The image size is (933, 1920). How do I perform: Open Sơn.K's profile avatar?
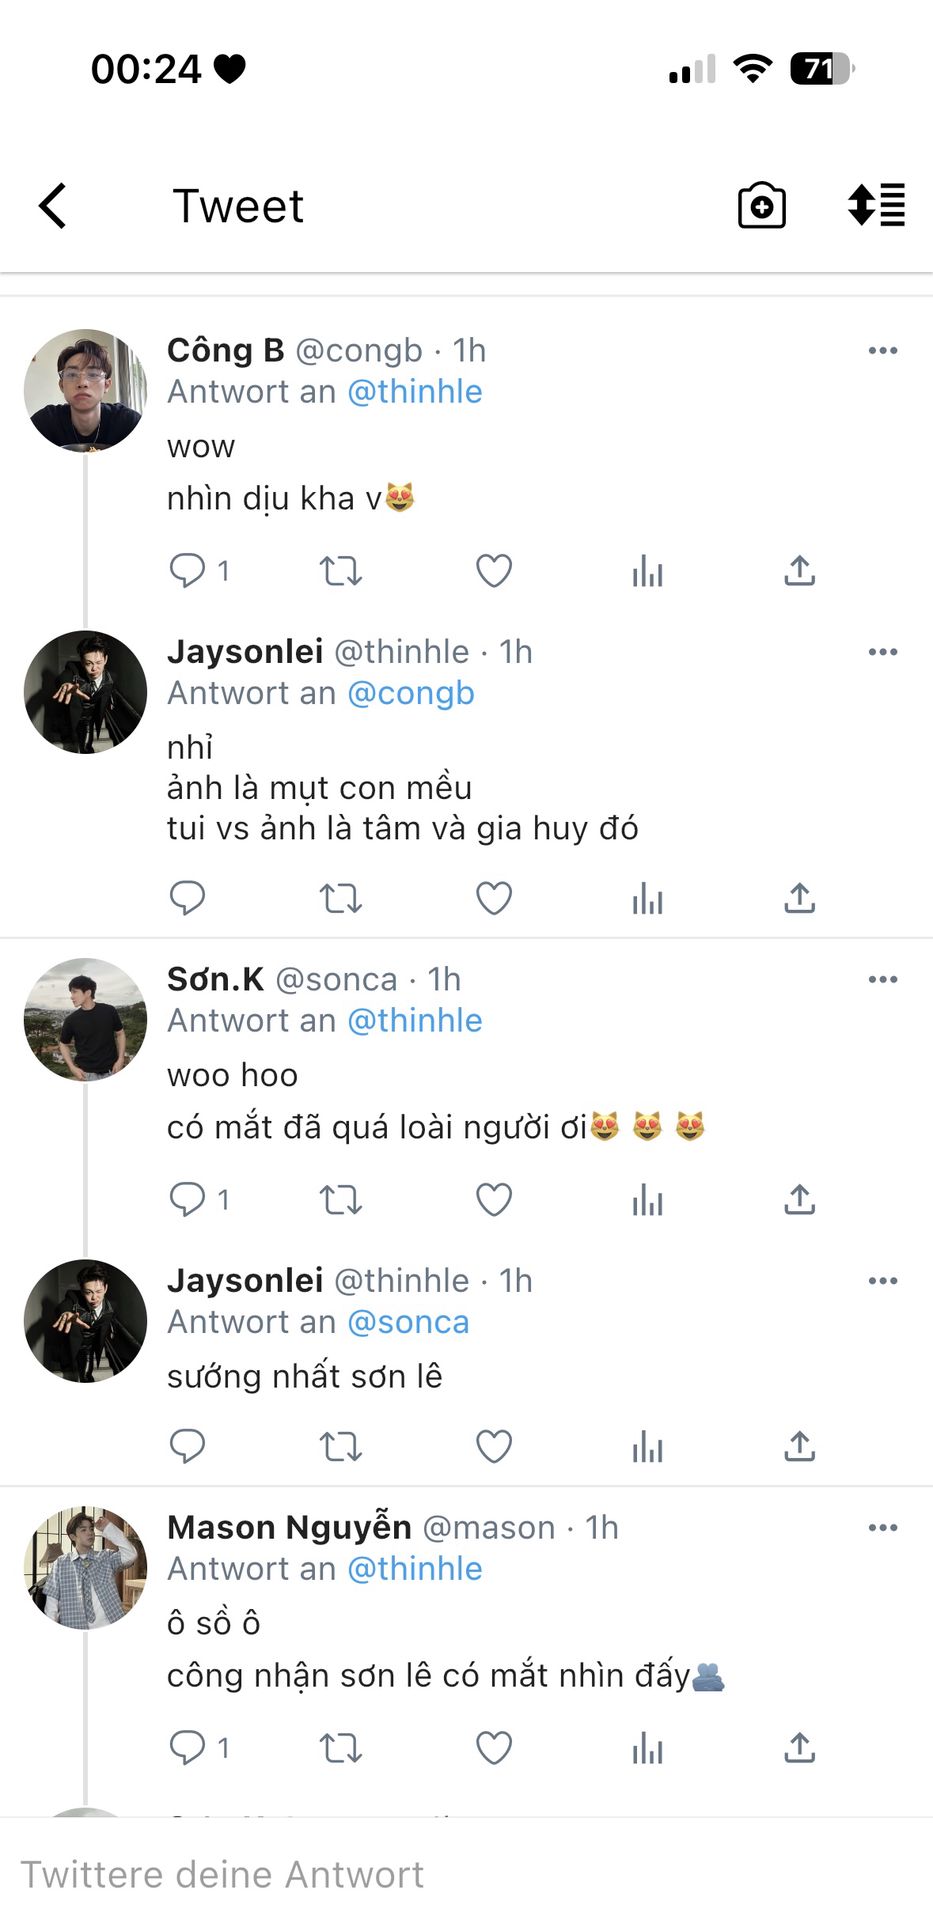point(85,1020)
